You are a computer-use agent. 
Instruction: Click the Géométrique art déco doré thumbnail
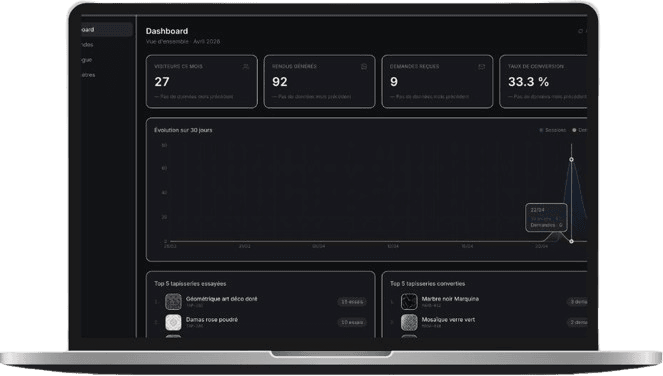click(x=173, y=302)
